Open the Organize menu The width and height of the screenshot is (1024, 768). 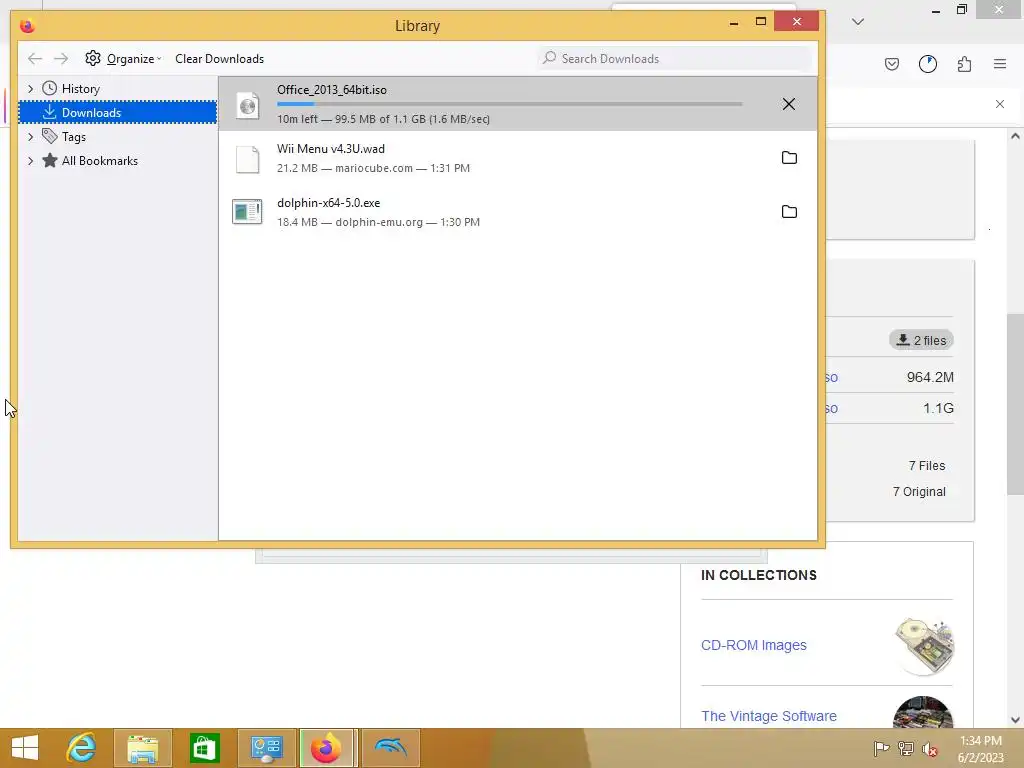click(123, 59)
